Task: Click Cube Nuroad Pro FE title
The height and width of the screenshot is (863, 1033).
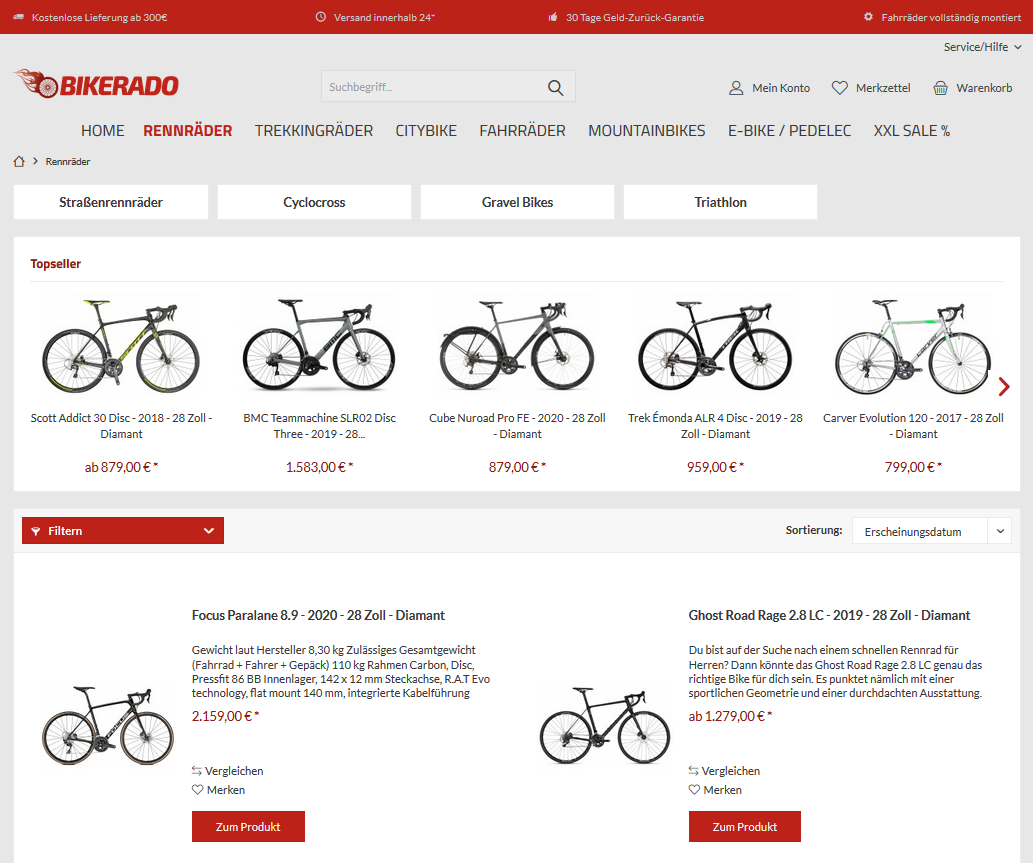Action: tap(517, 426)
